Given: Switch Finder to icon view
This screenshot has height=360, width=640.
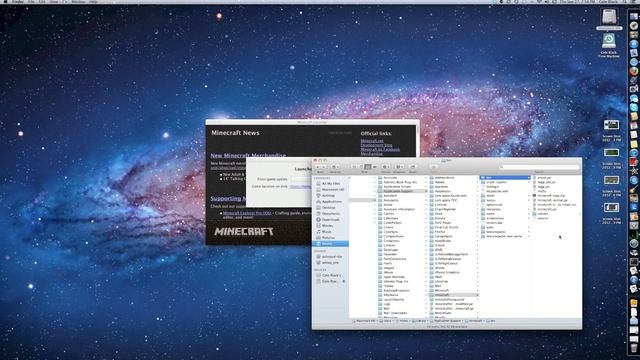Looking at the screenshot, I should tap(354, 167).
